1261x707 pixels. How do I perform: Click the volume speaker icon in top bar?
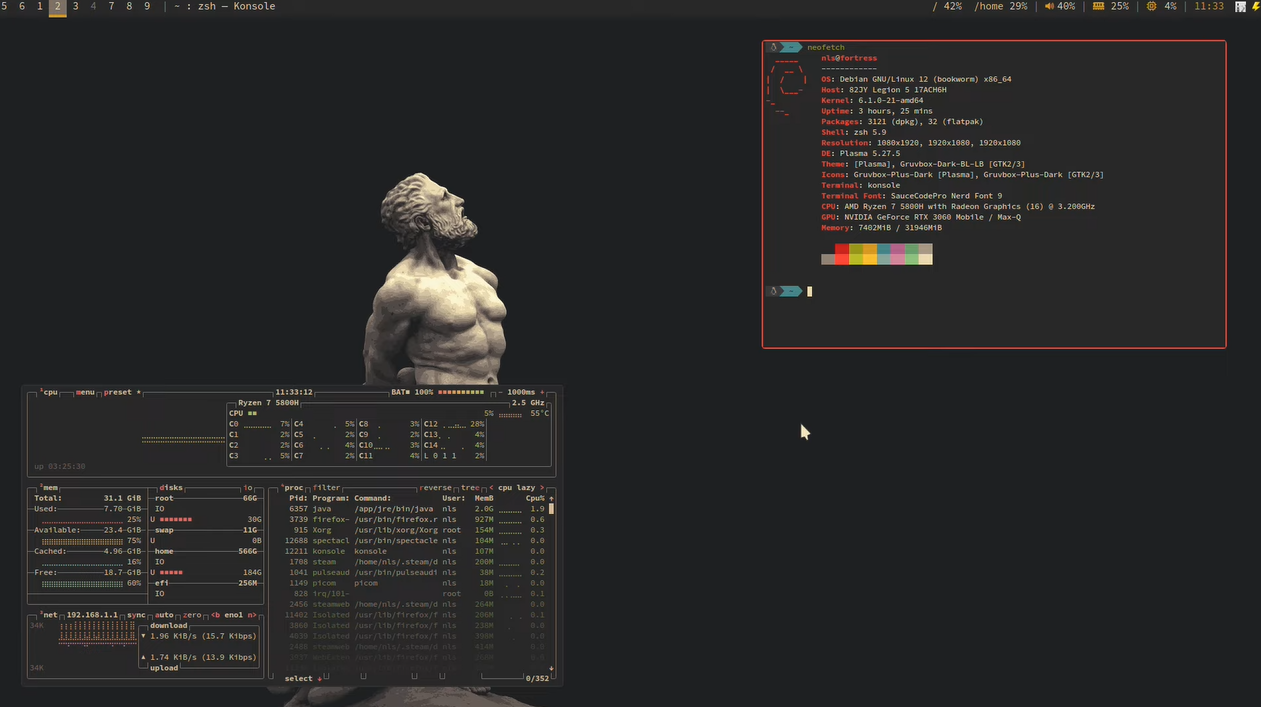(1050, 7)
